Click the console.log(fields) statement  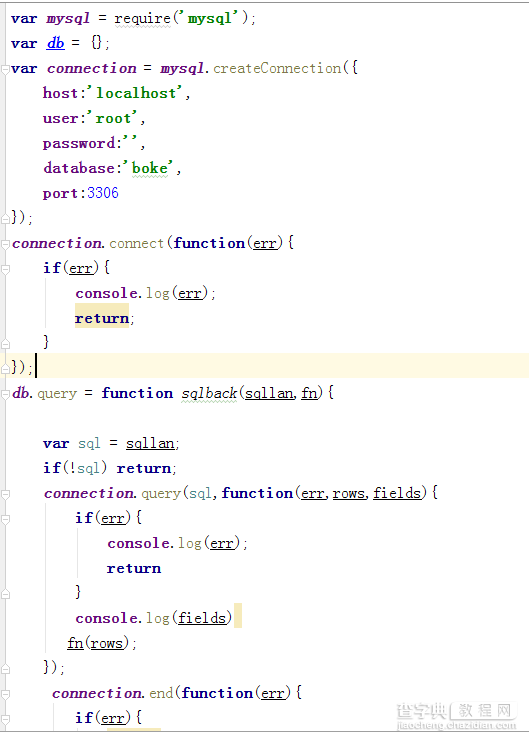[154, 618]
